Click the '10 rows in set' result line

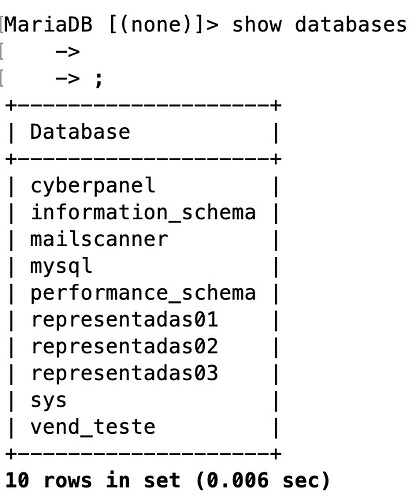tap(93, 480)
